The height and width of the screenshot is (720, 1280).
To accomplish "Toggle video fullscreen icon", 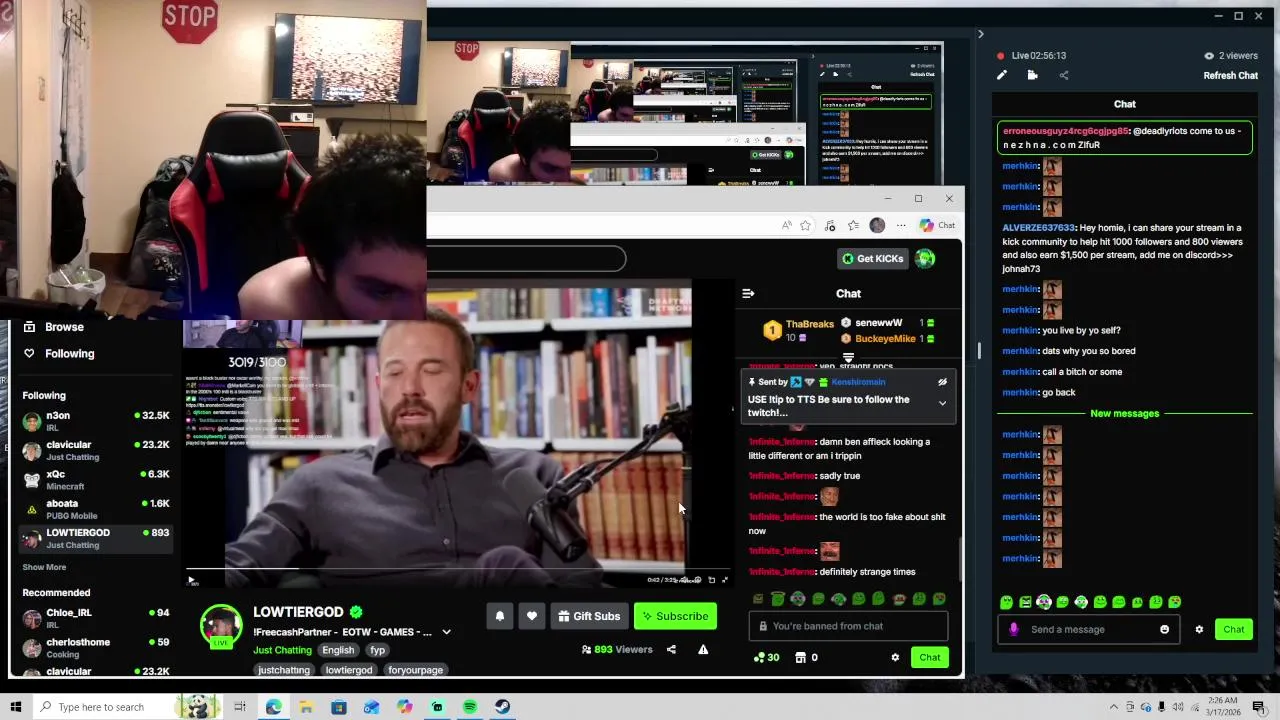I will point(725,580).
